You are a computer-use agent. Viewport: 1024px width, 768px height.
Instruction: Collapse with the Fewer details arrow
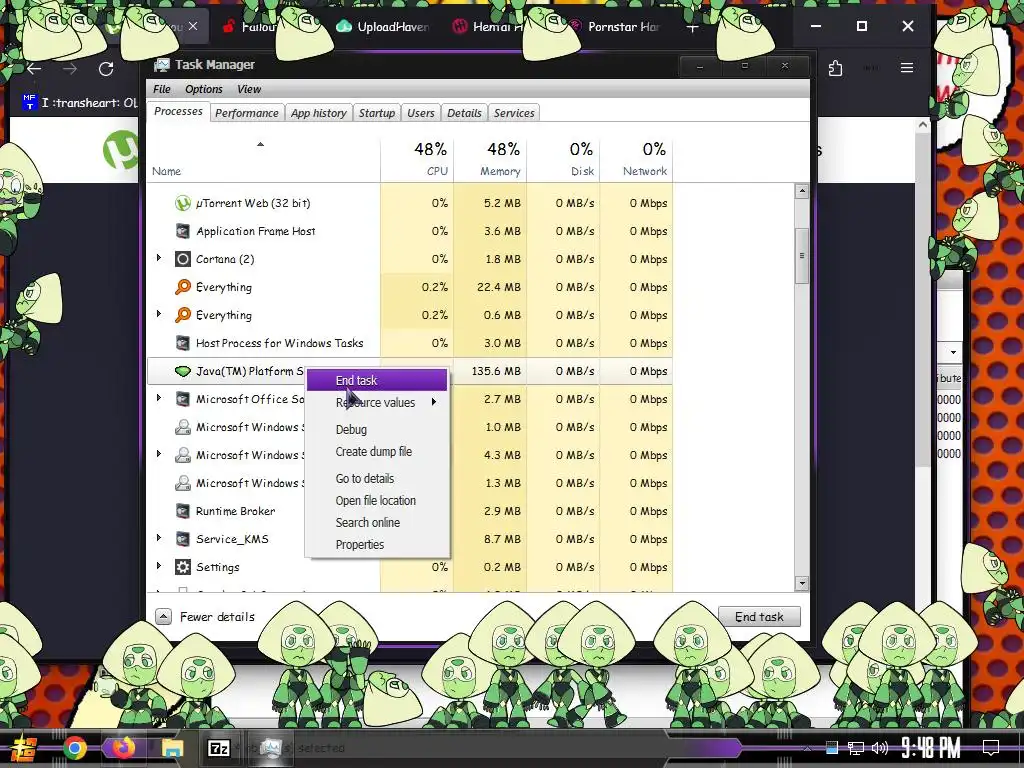[163, 616]
